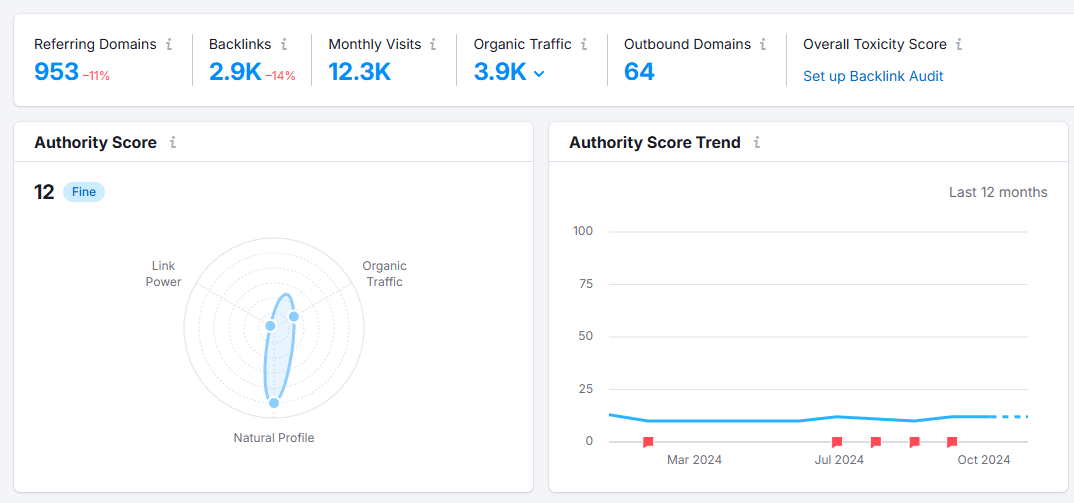Open info icon beside Monthly Visits

(433, 45)
